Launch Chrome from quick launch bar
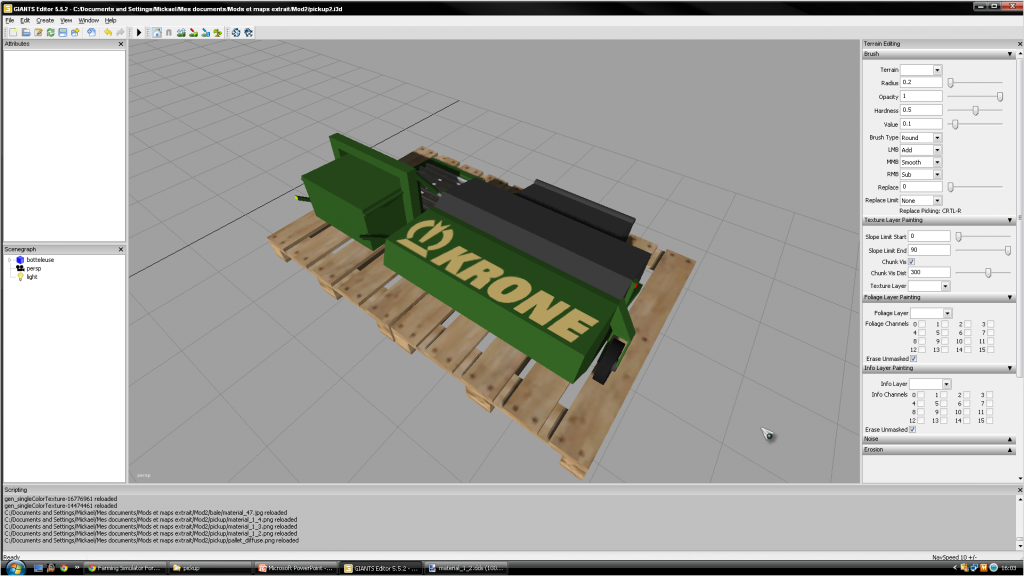This screenshot has height=576, width=1024. [64, 568]
